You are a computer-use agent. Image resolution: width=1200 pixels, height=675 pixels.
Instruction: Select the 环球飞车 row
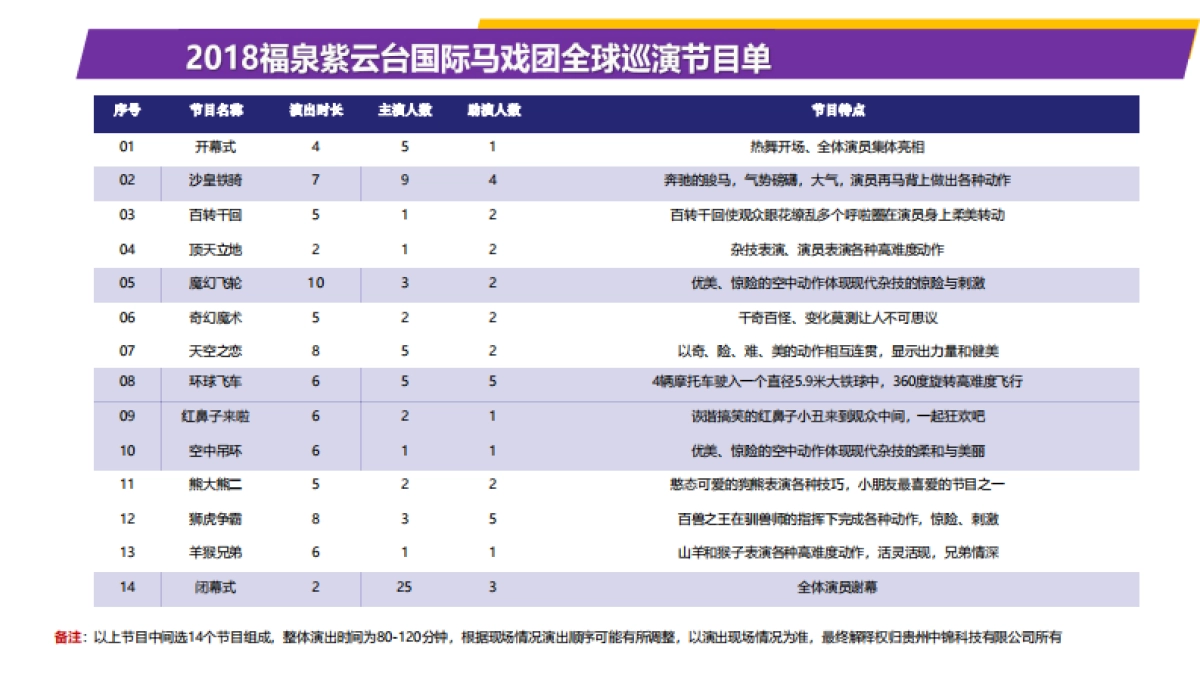(600, 383)
